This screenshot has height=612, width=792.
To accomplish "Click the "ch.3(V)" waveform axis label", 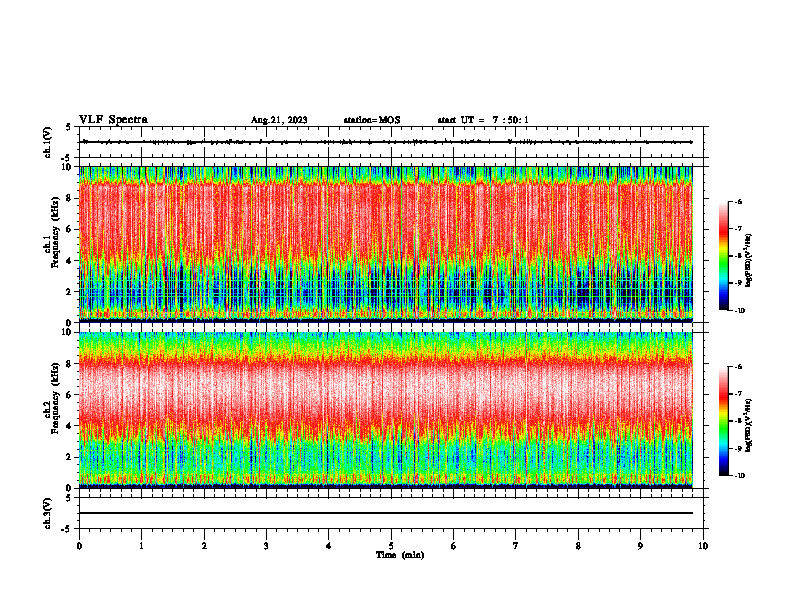I will [x=48, y=513].
